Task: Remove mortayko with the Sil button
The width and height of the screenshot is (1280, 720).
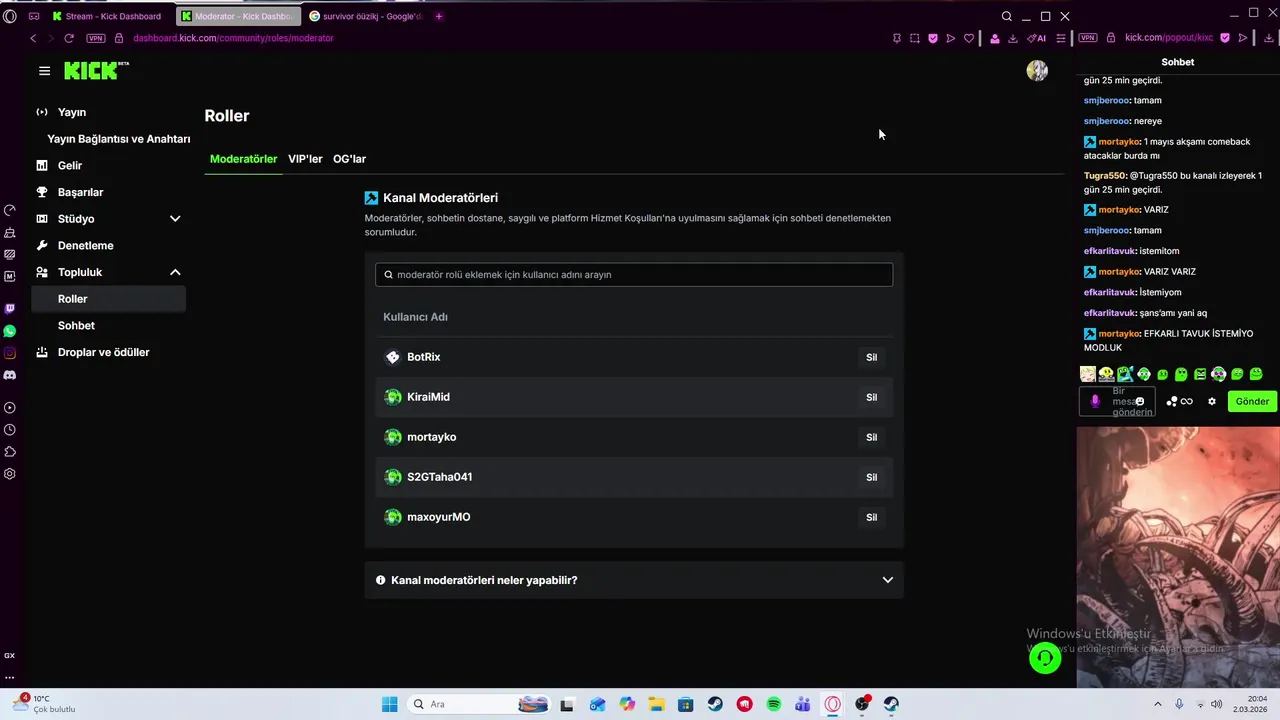Action: click(x=872, y=437)
